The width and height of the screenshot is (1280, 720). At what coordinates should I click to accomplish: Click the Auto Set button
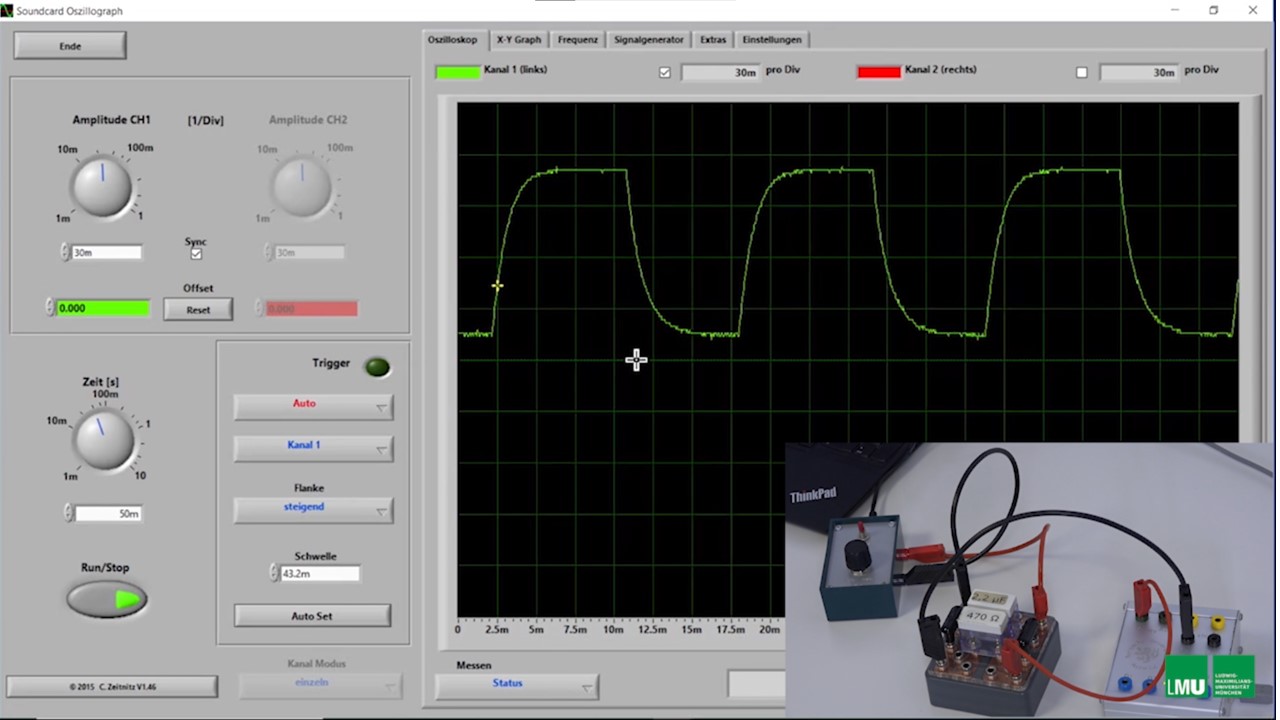click(x=312, y=616)
